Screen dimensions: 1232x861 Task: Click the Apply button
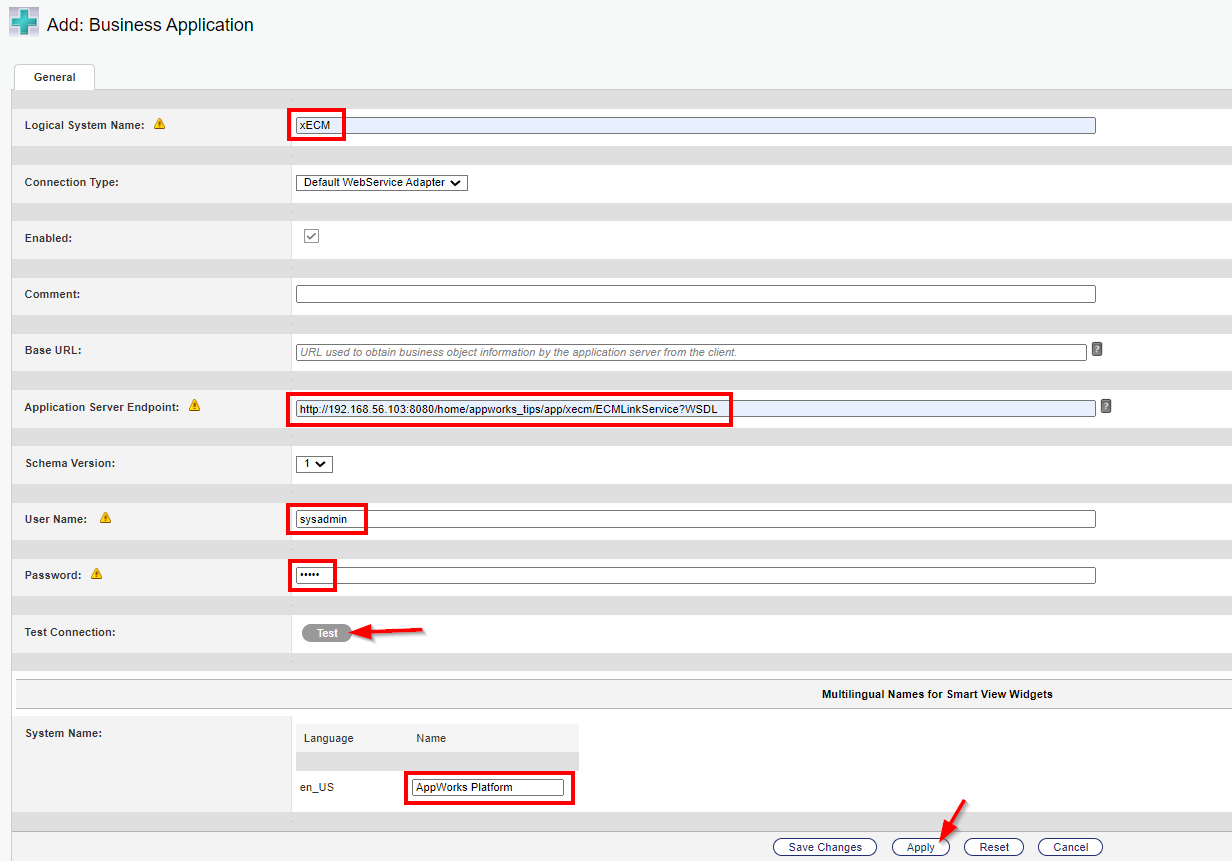(920, 847)
